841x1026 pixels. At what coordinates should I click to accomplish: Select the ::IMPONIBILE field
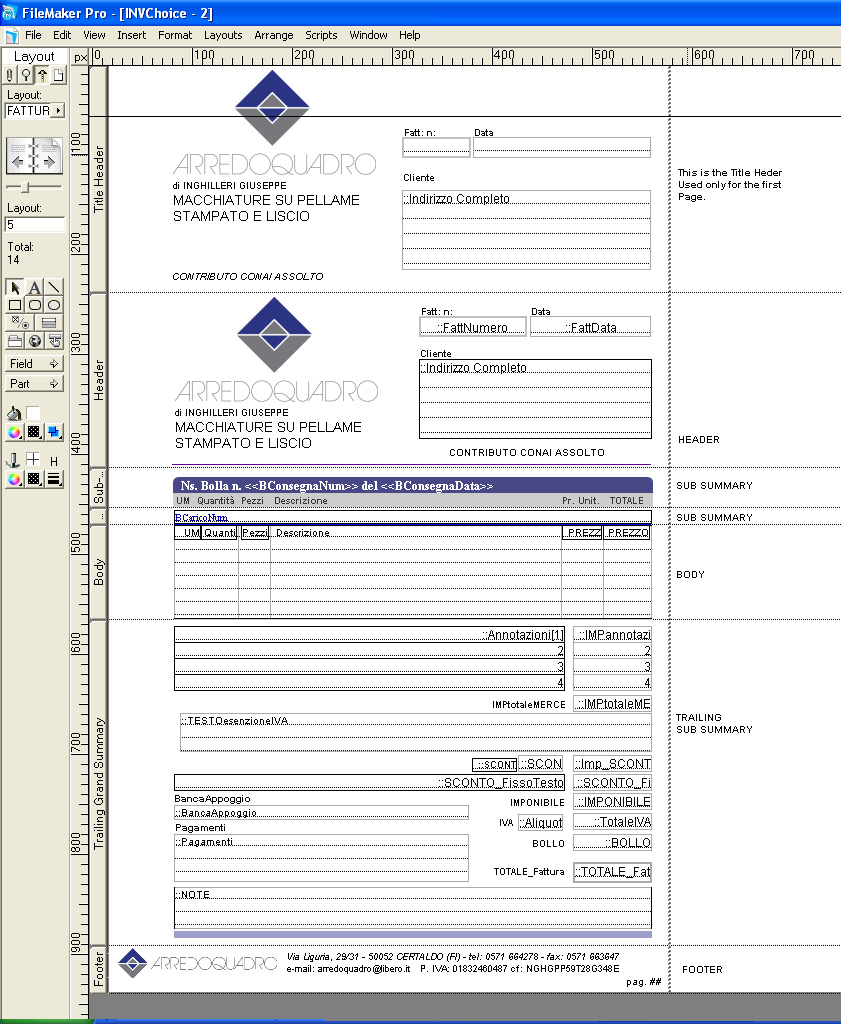(x=613, y=802)
